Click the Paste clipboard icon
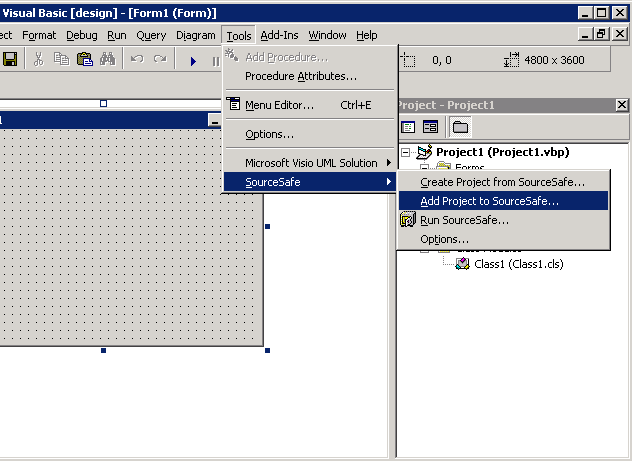 pos(84,60)
